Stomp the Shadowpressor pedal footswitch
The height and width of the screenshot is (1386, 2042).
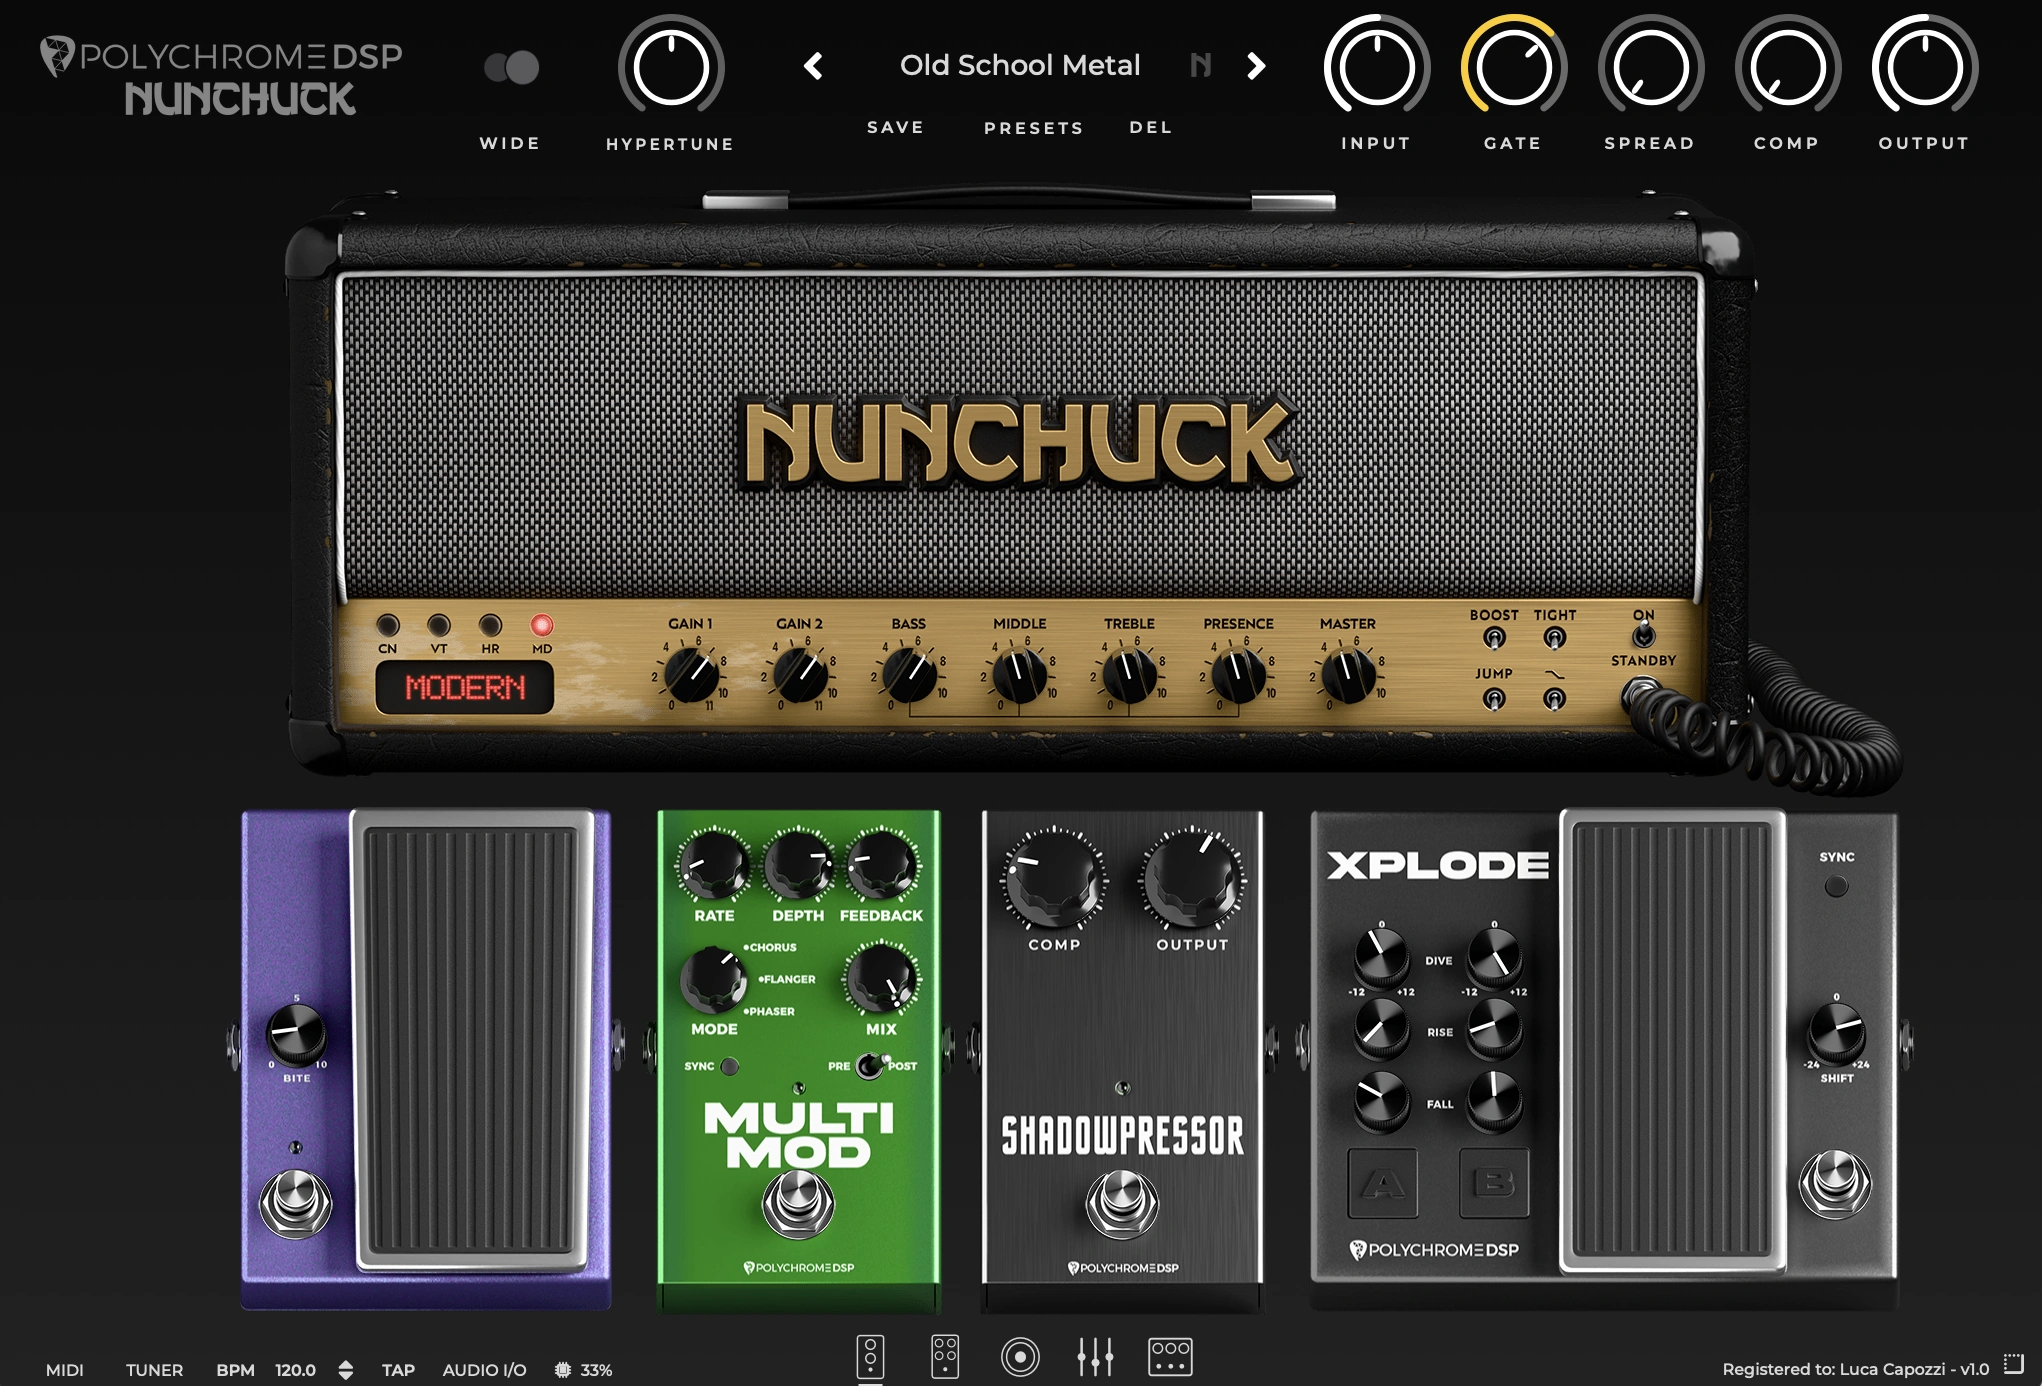[1122, 1203]
